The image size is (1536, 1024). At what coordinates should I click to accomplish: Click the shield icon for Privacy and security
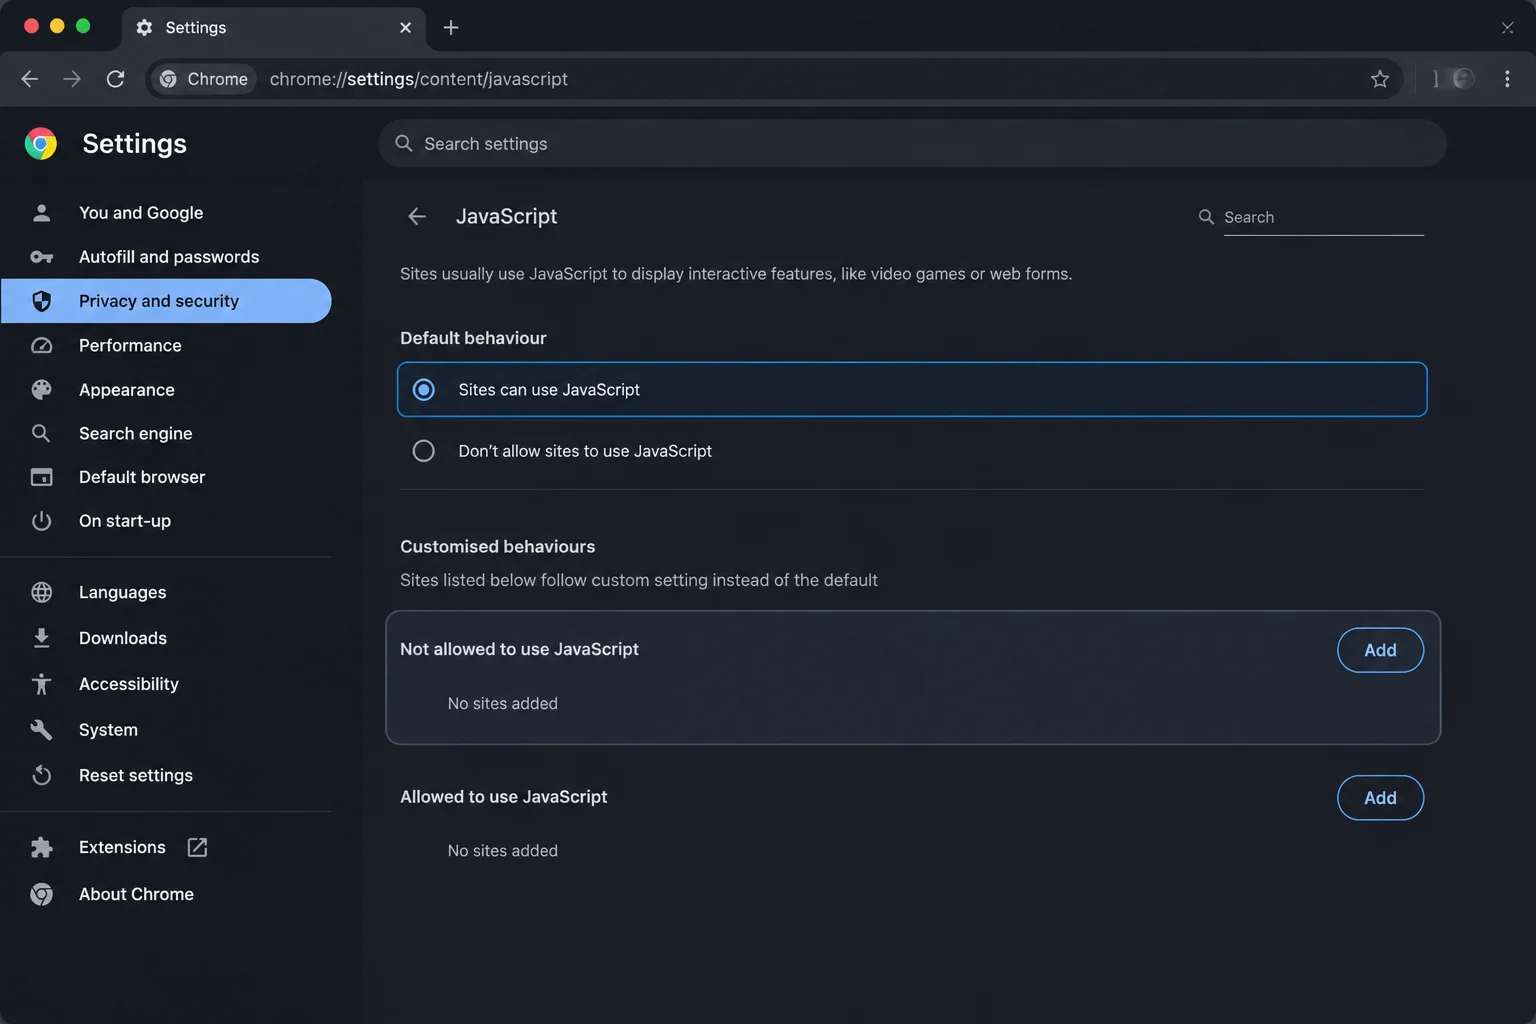coord(42,301)
